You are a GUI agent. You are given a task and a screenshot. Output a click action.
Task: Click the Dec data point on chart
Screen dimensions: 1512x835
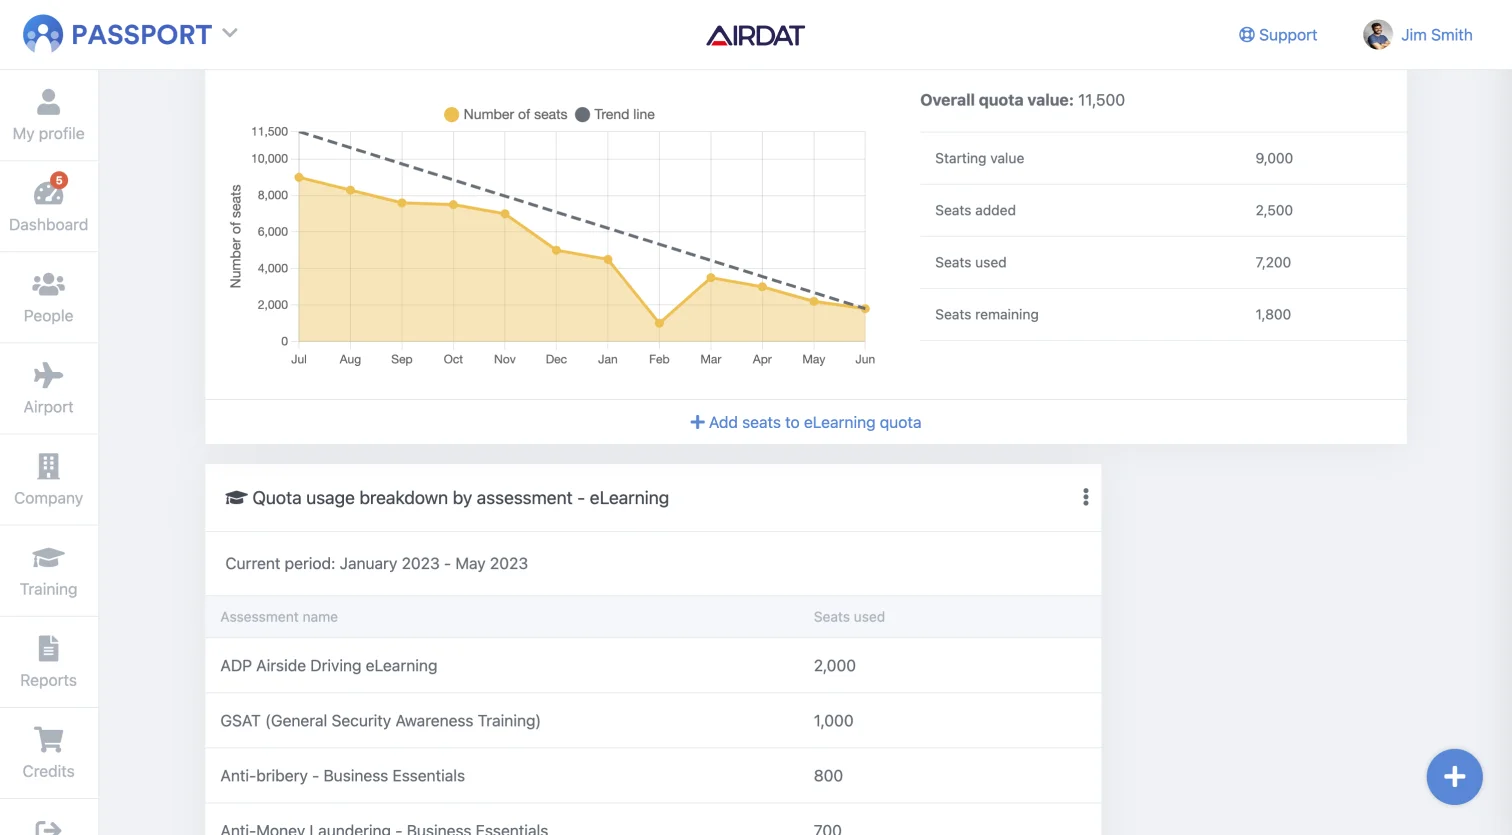click(x=556, y=250)
